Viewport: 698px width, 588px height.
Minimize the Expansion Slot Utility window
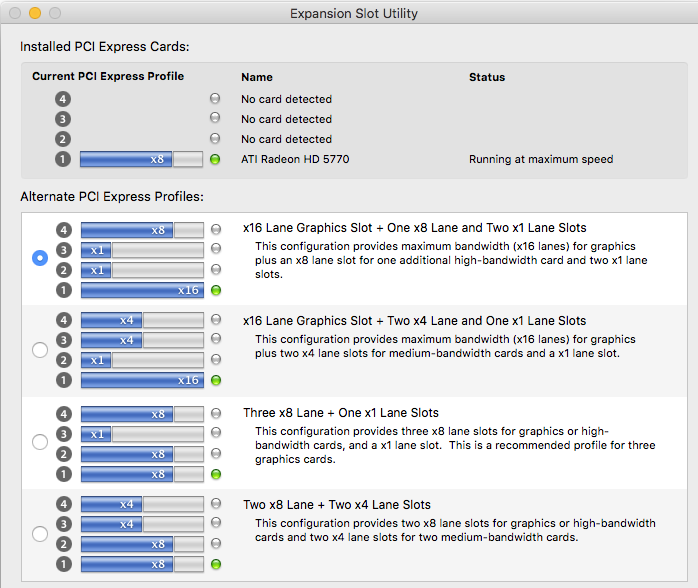click(x=35, y=14)
